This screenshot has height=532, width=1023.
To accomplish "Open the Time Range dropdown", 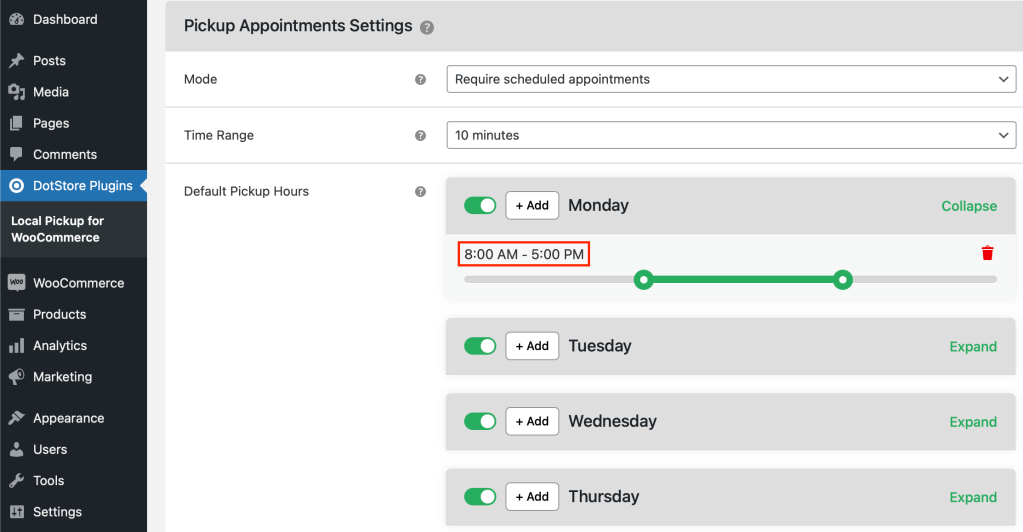I will coord(731,135).
